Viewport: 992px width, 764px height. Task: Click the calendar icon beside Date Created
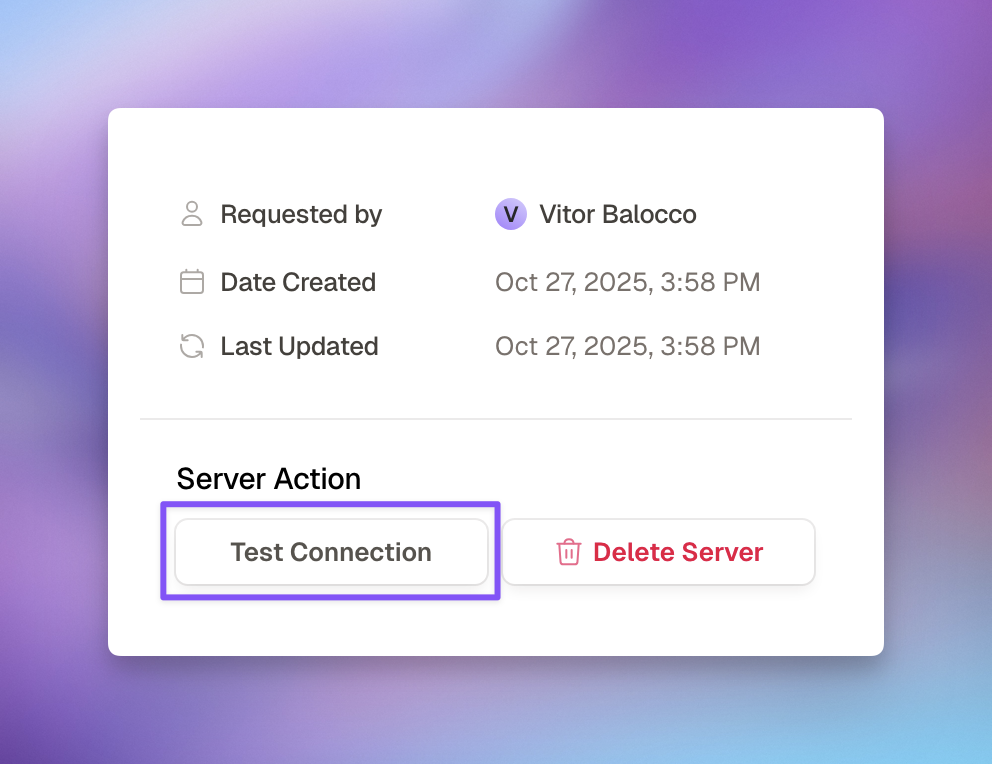191,282
